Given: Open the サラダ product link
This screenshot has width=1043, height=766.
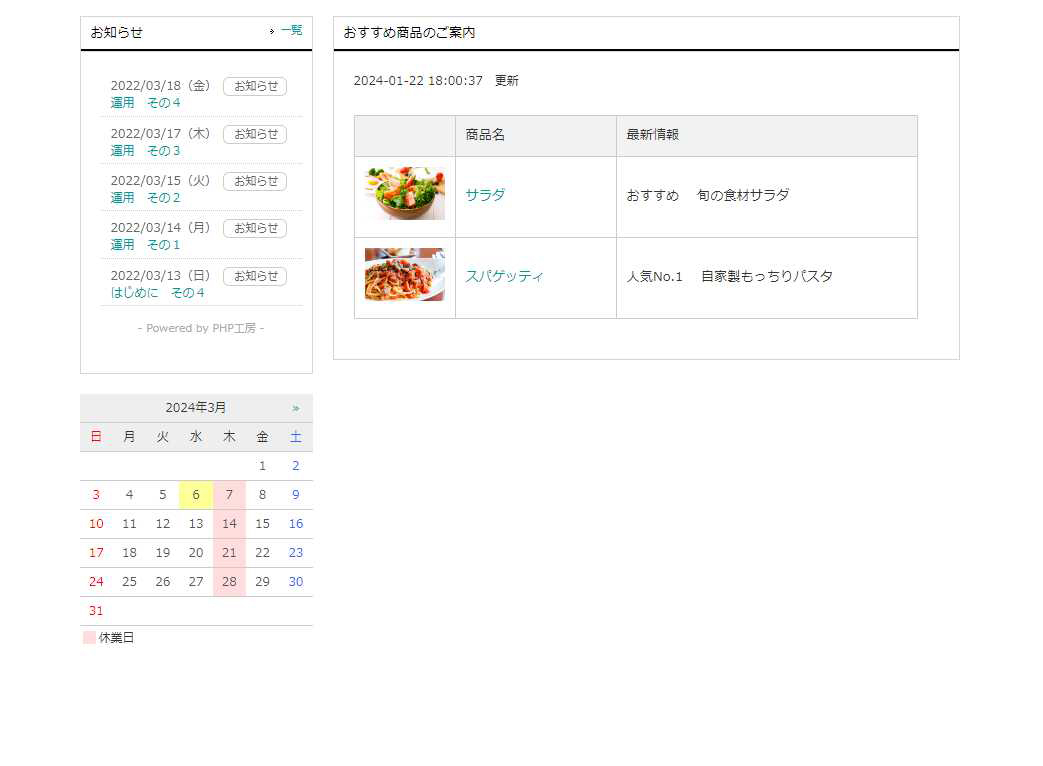Looking at the screenshot, I should click(x=485, y=195).
